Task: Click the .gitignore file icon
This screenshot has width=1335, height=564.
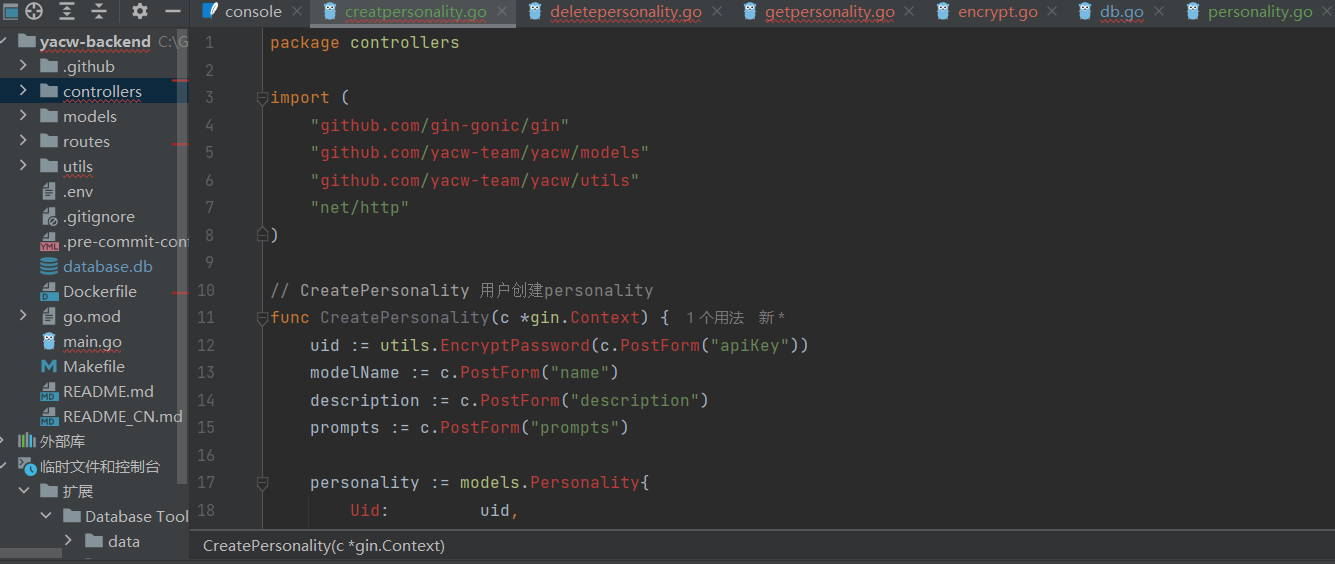Action: pyautogui.click(x=49, y=217)
